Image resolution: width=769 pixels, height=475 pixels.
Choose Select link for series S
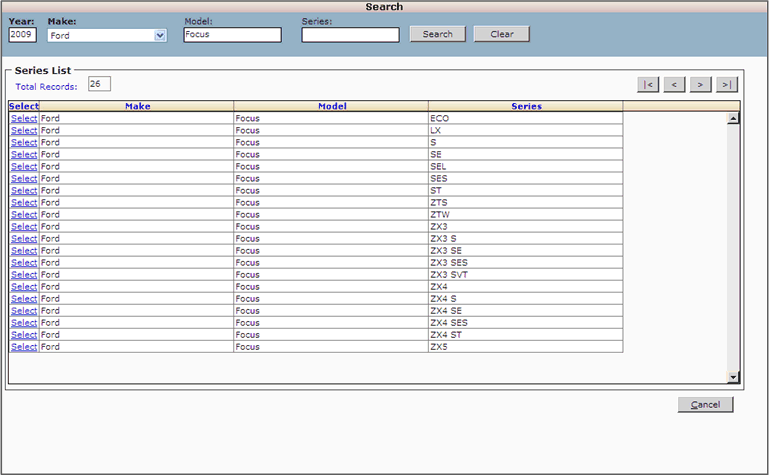24,142
